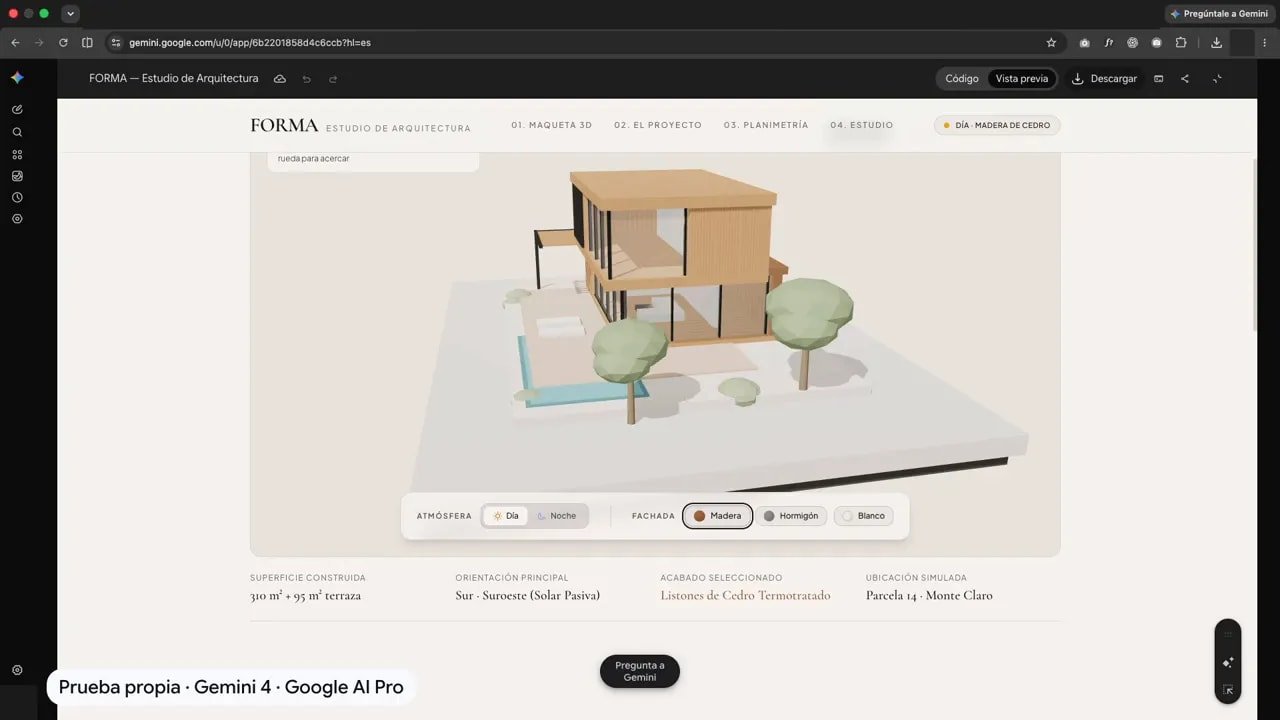Go to 02. El Proyecto section
The width and height of the screenshot is (1280, 720).
(x=658, y=125)
